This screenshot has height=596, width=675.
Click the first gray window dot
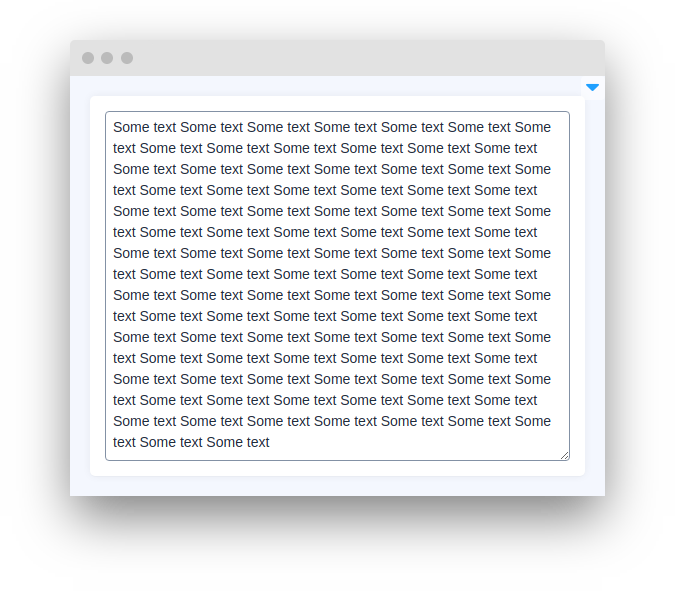click(88, 58)
